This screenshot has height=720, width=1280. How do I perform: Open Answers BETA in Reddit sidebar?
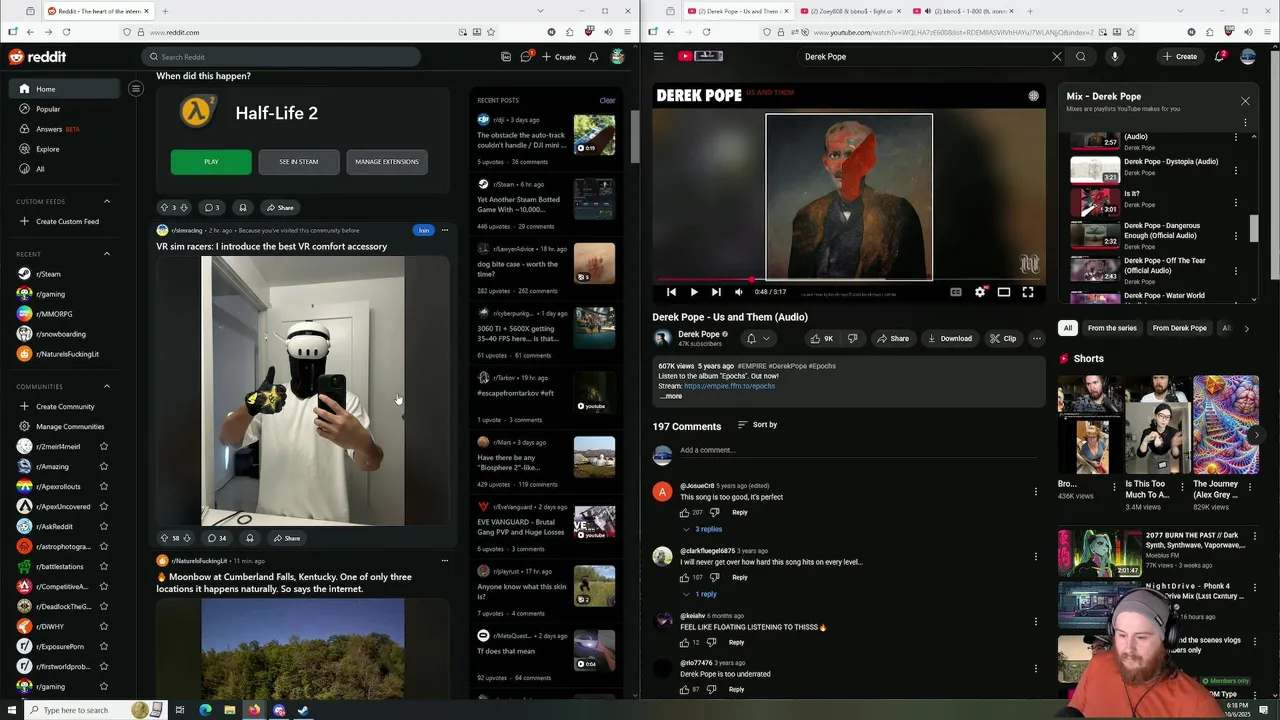click(x=66, y=129)
